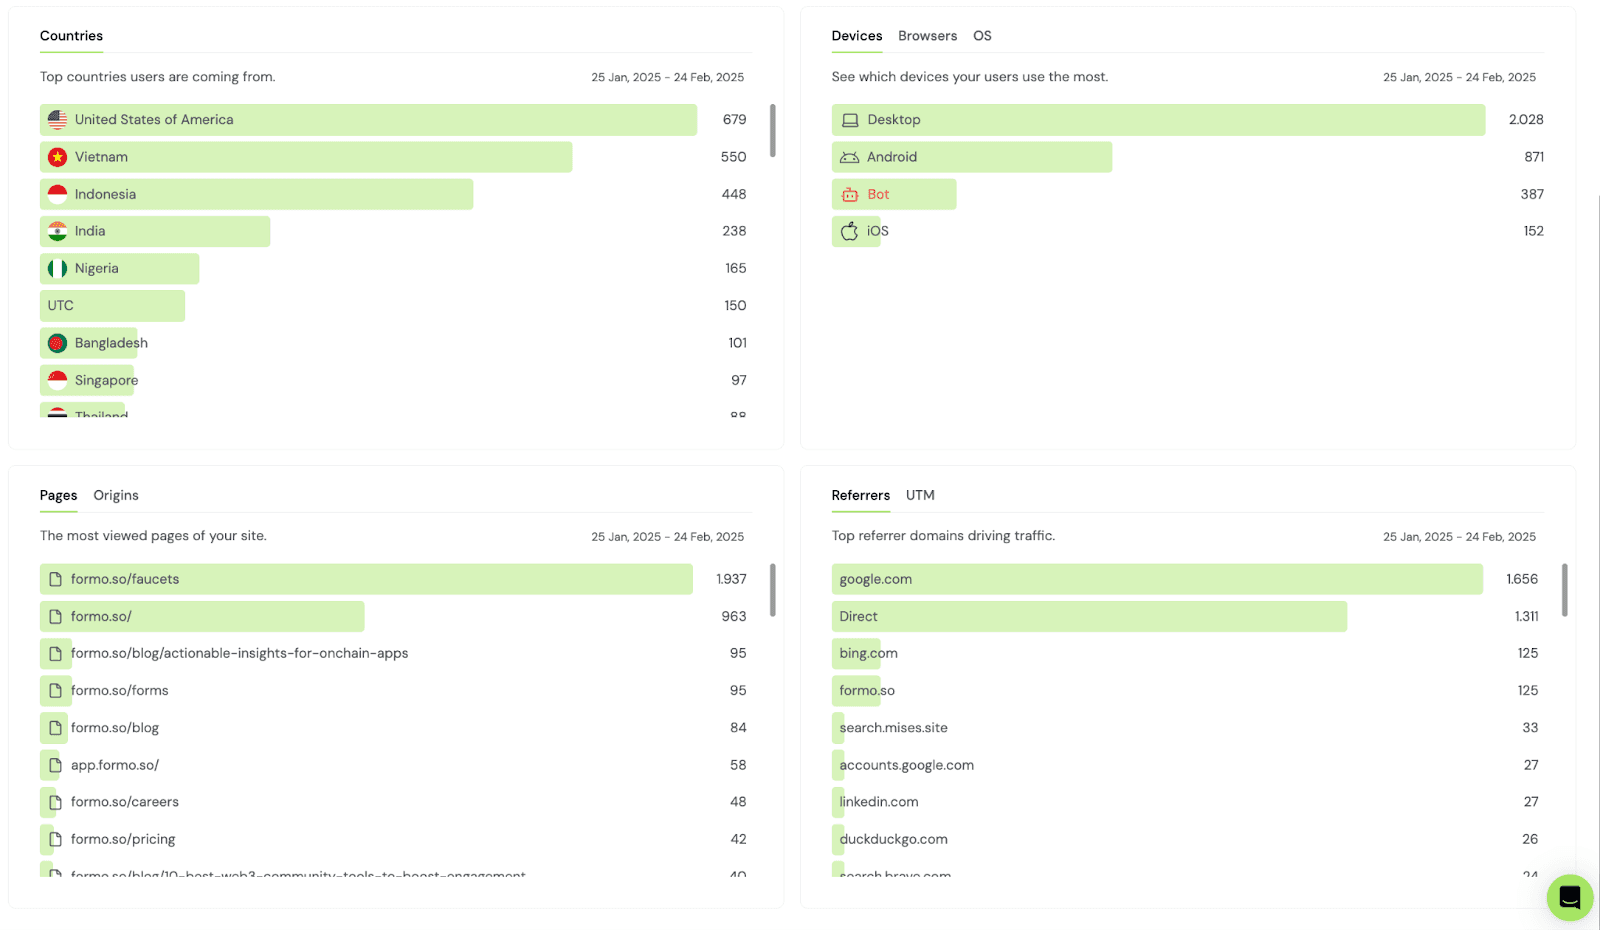
Task: Click the India flag icon
Action: point(58,231)
